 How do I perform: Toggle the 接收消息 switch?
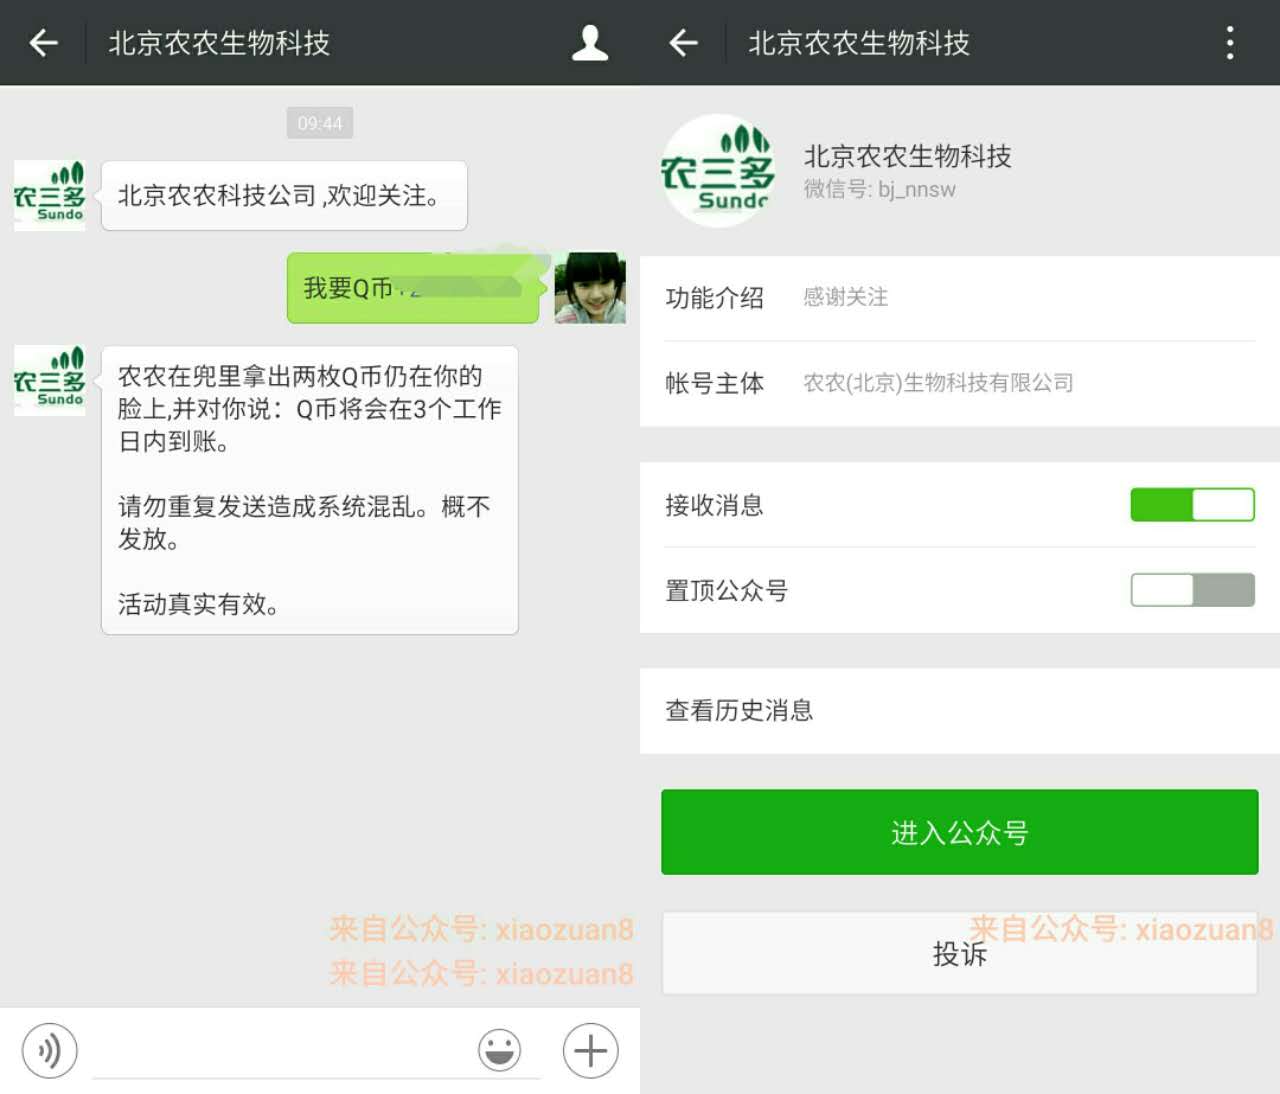(x=1192, y=505)
